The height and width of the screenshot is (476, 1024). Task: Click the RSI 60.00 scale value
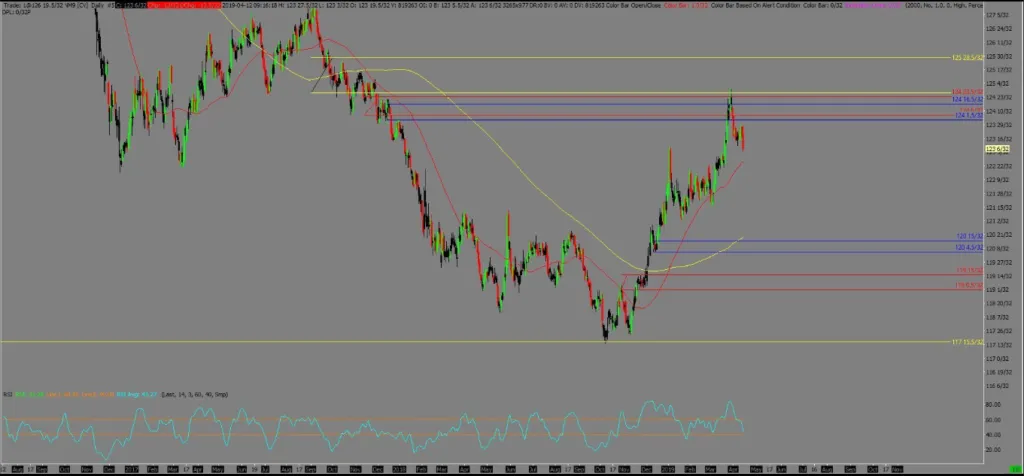pos(994,419)
